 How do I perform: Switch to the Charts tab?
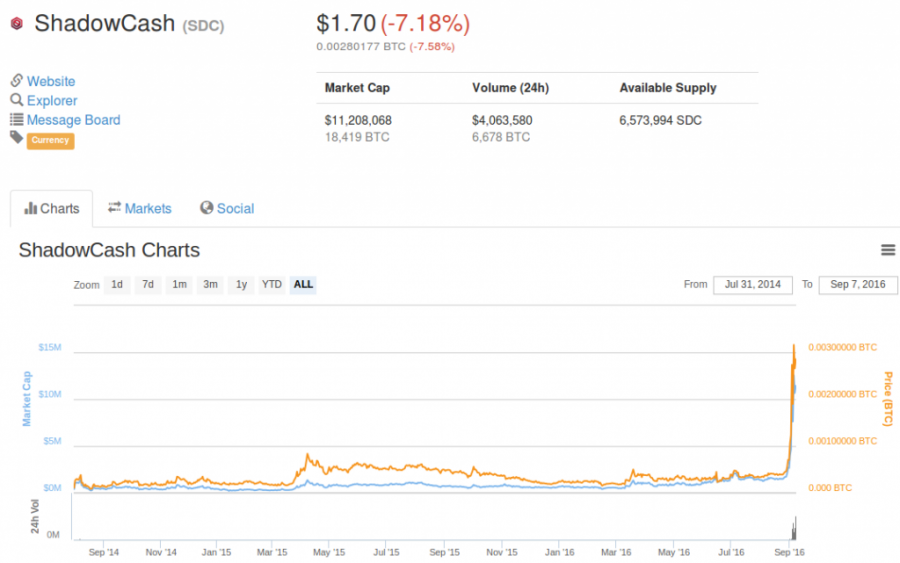(x=52, y=208)
